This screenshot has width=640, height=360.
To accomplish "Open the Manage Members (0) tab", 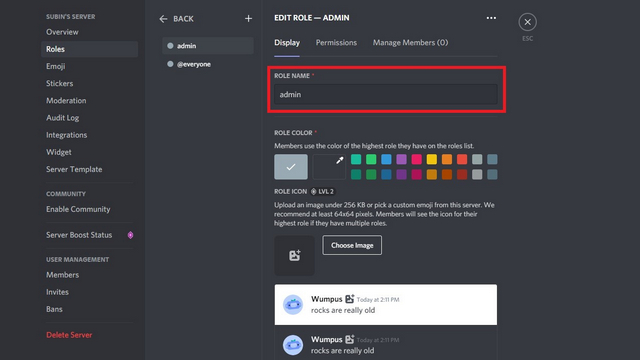I will pos(410,42).
